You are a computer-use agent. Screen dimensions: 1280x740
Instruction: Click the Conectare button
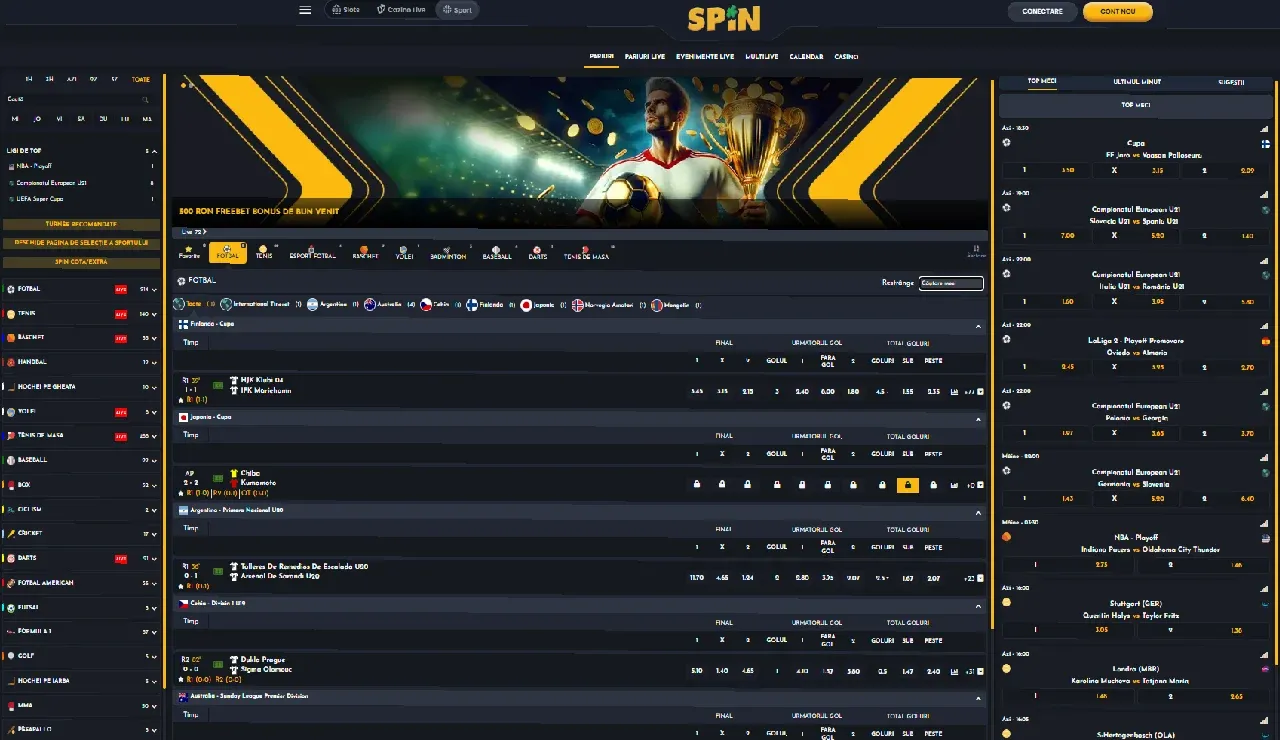click(1042, 12)
